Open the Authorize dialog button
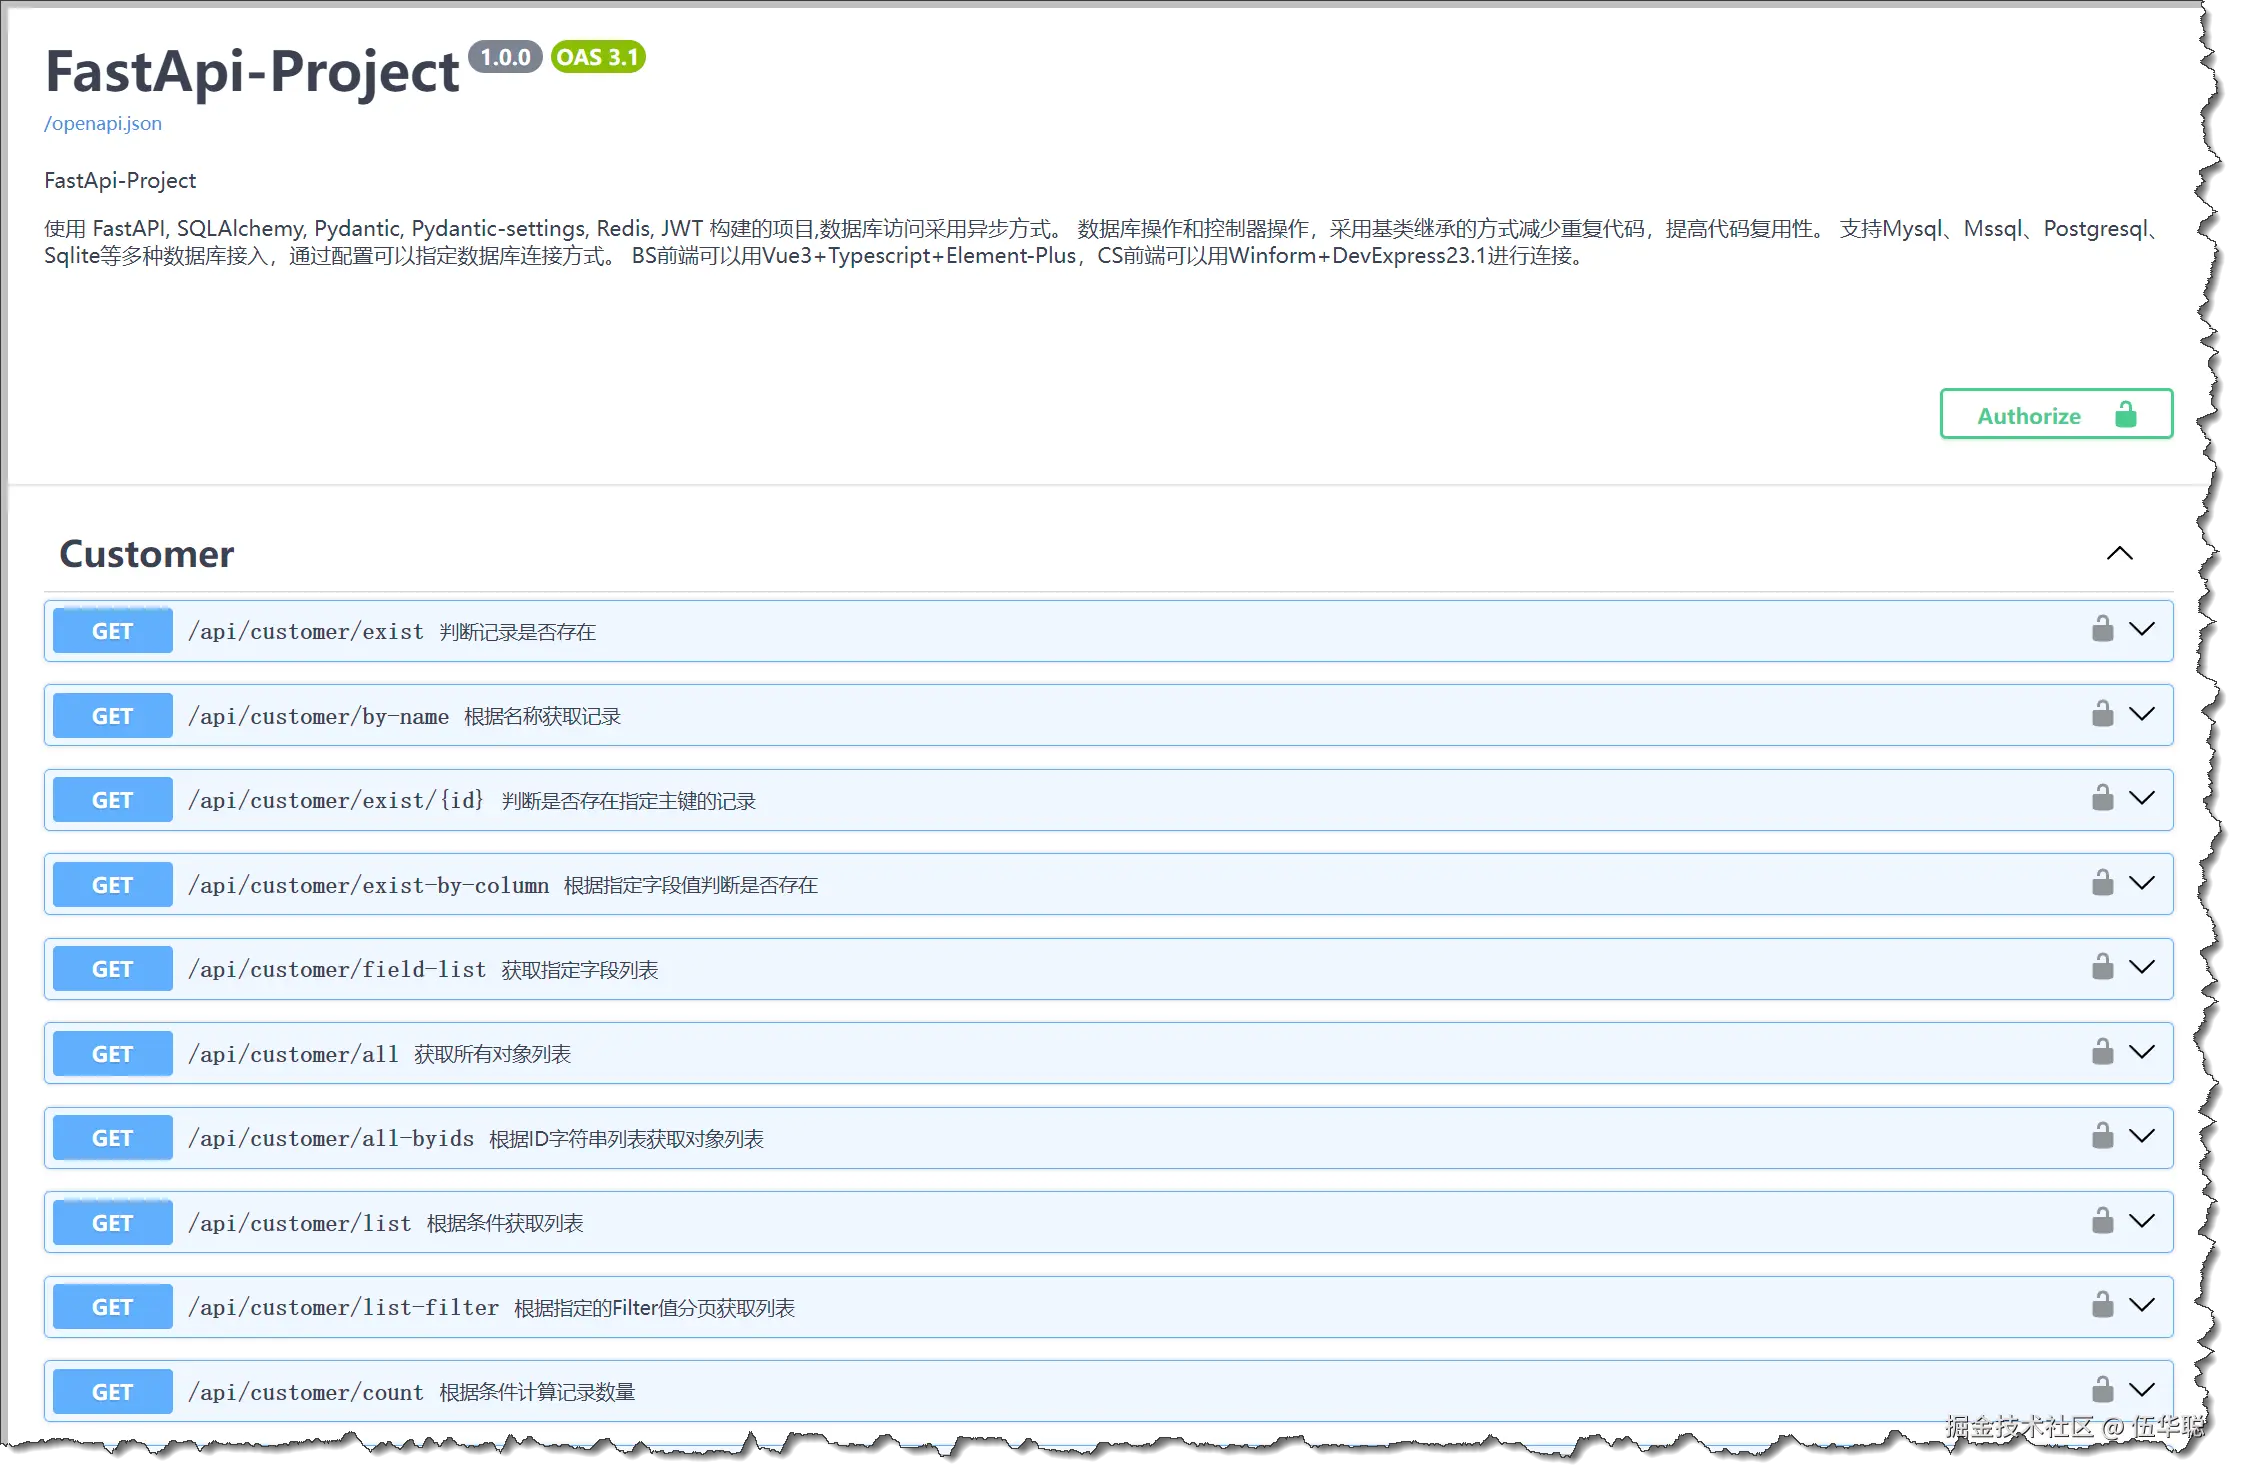Screen dimensions: 2242x1477 tap(2055, 414)
